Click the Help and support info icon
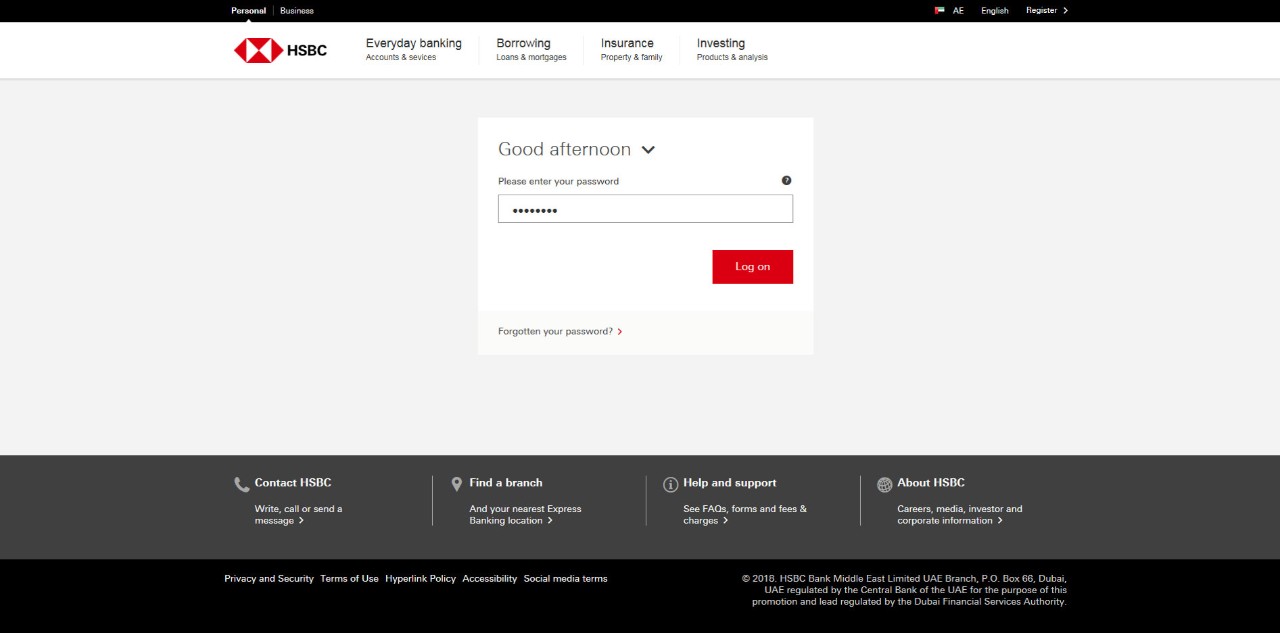This screenshot has height=633, width=1280. (670, 484)
